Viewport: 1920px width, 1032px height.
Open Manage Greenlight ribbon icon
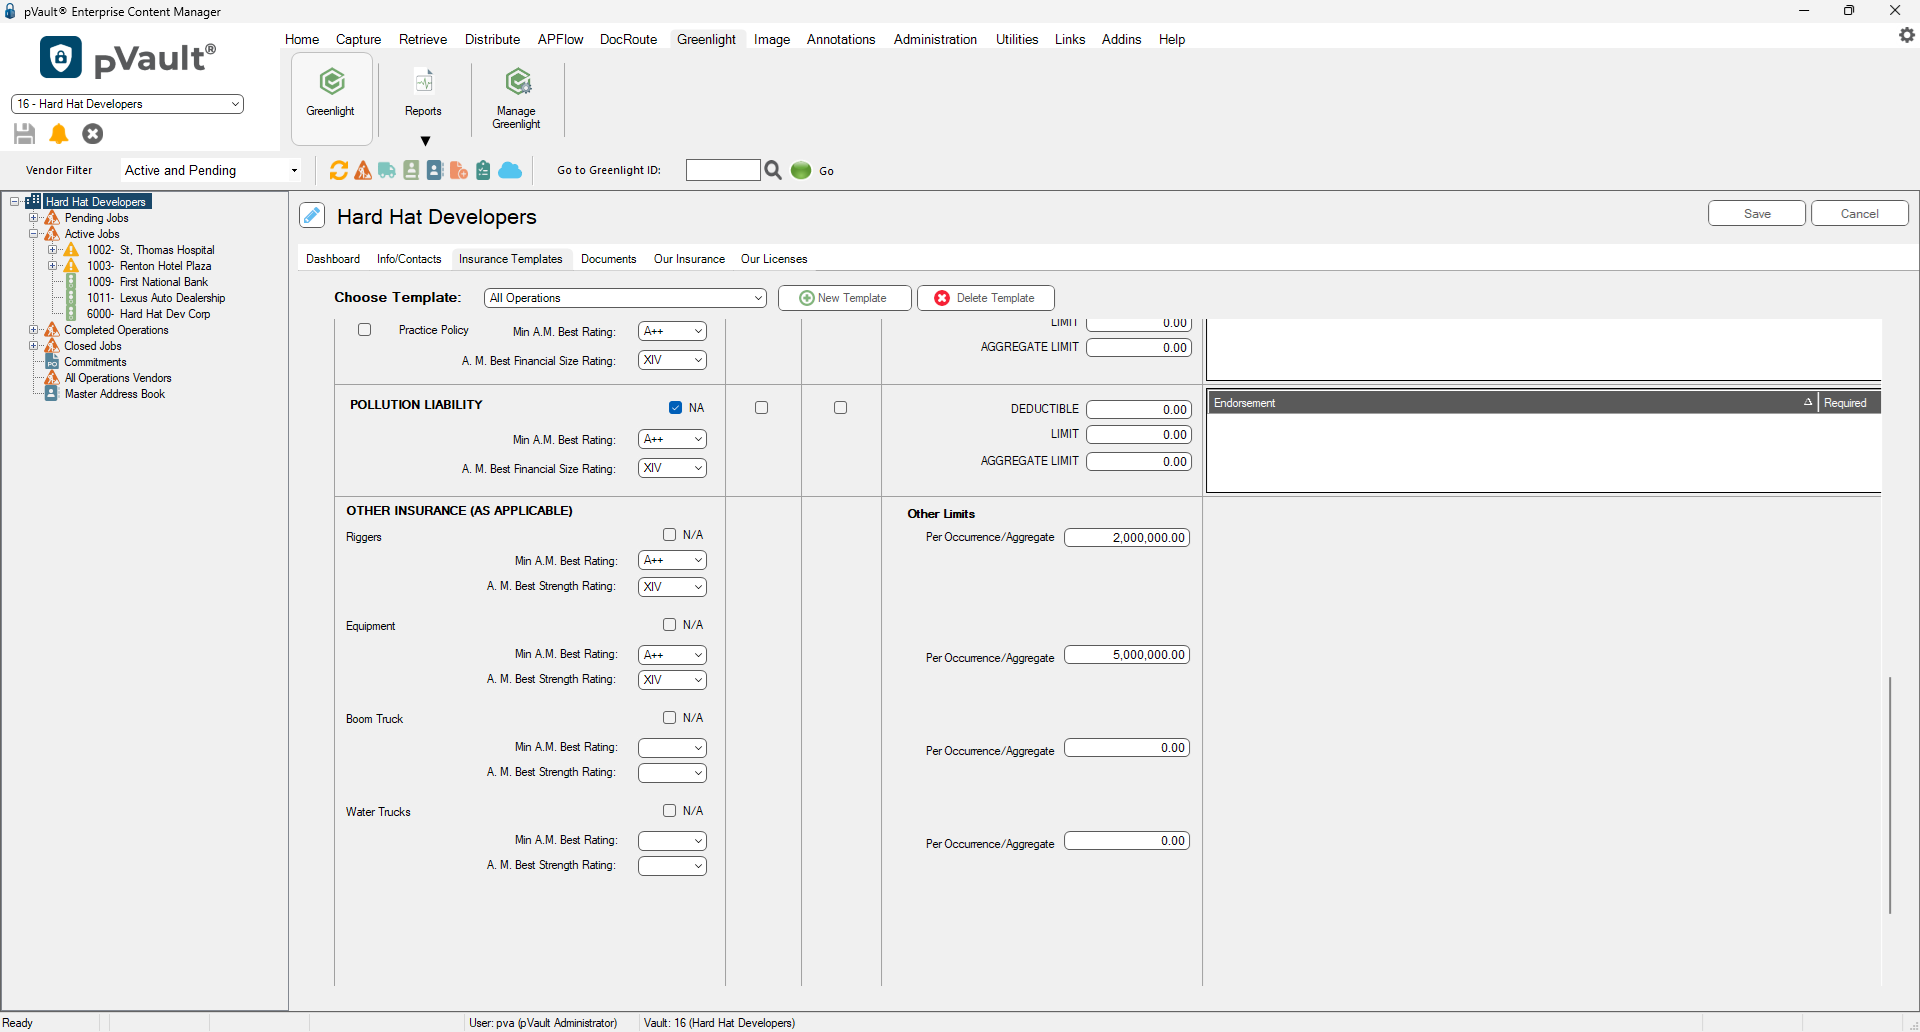point(516,96)
